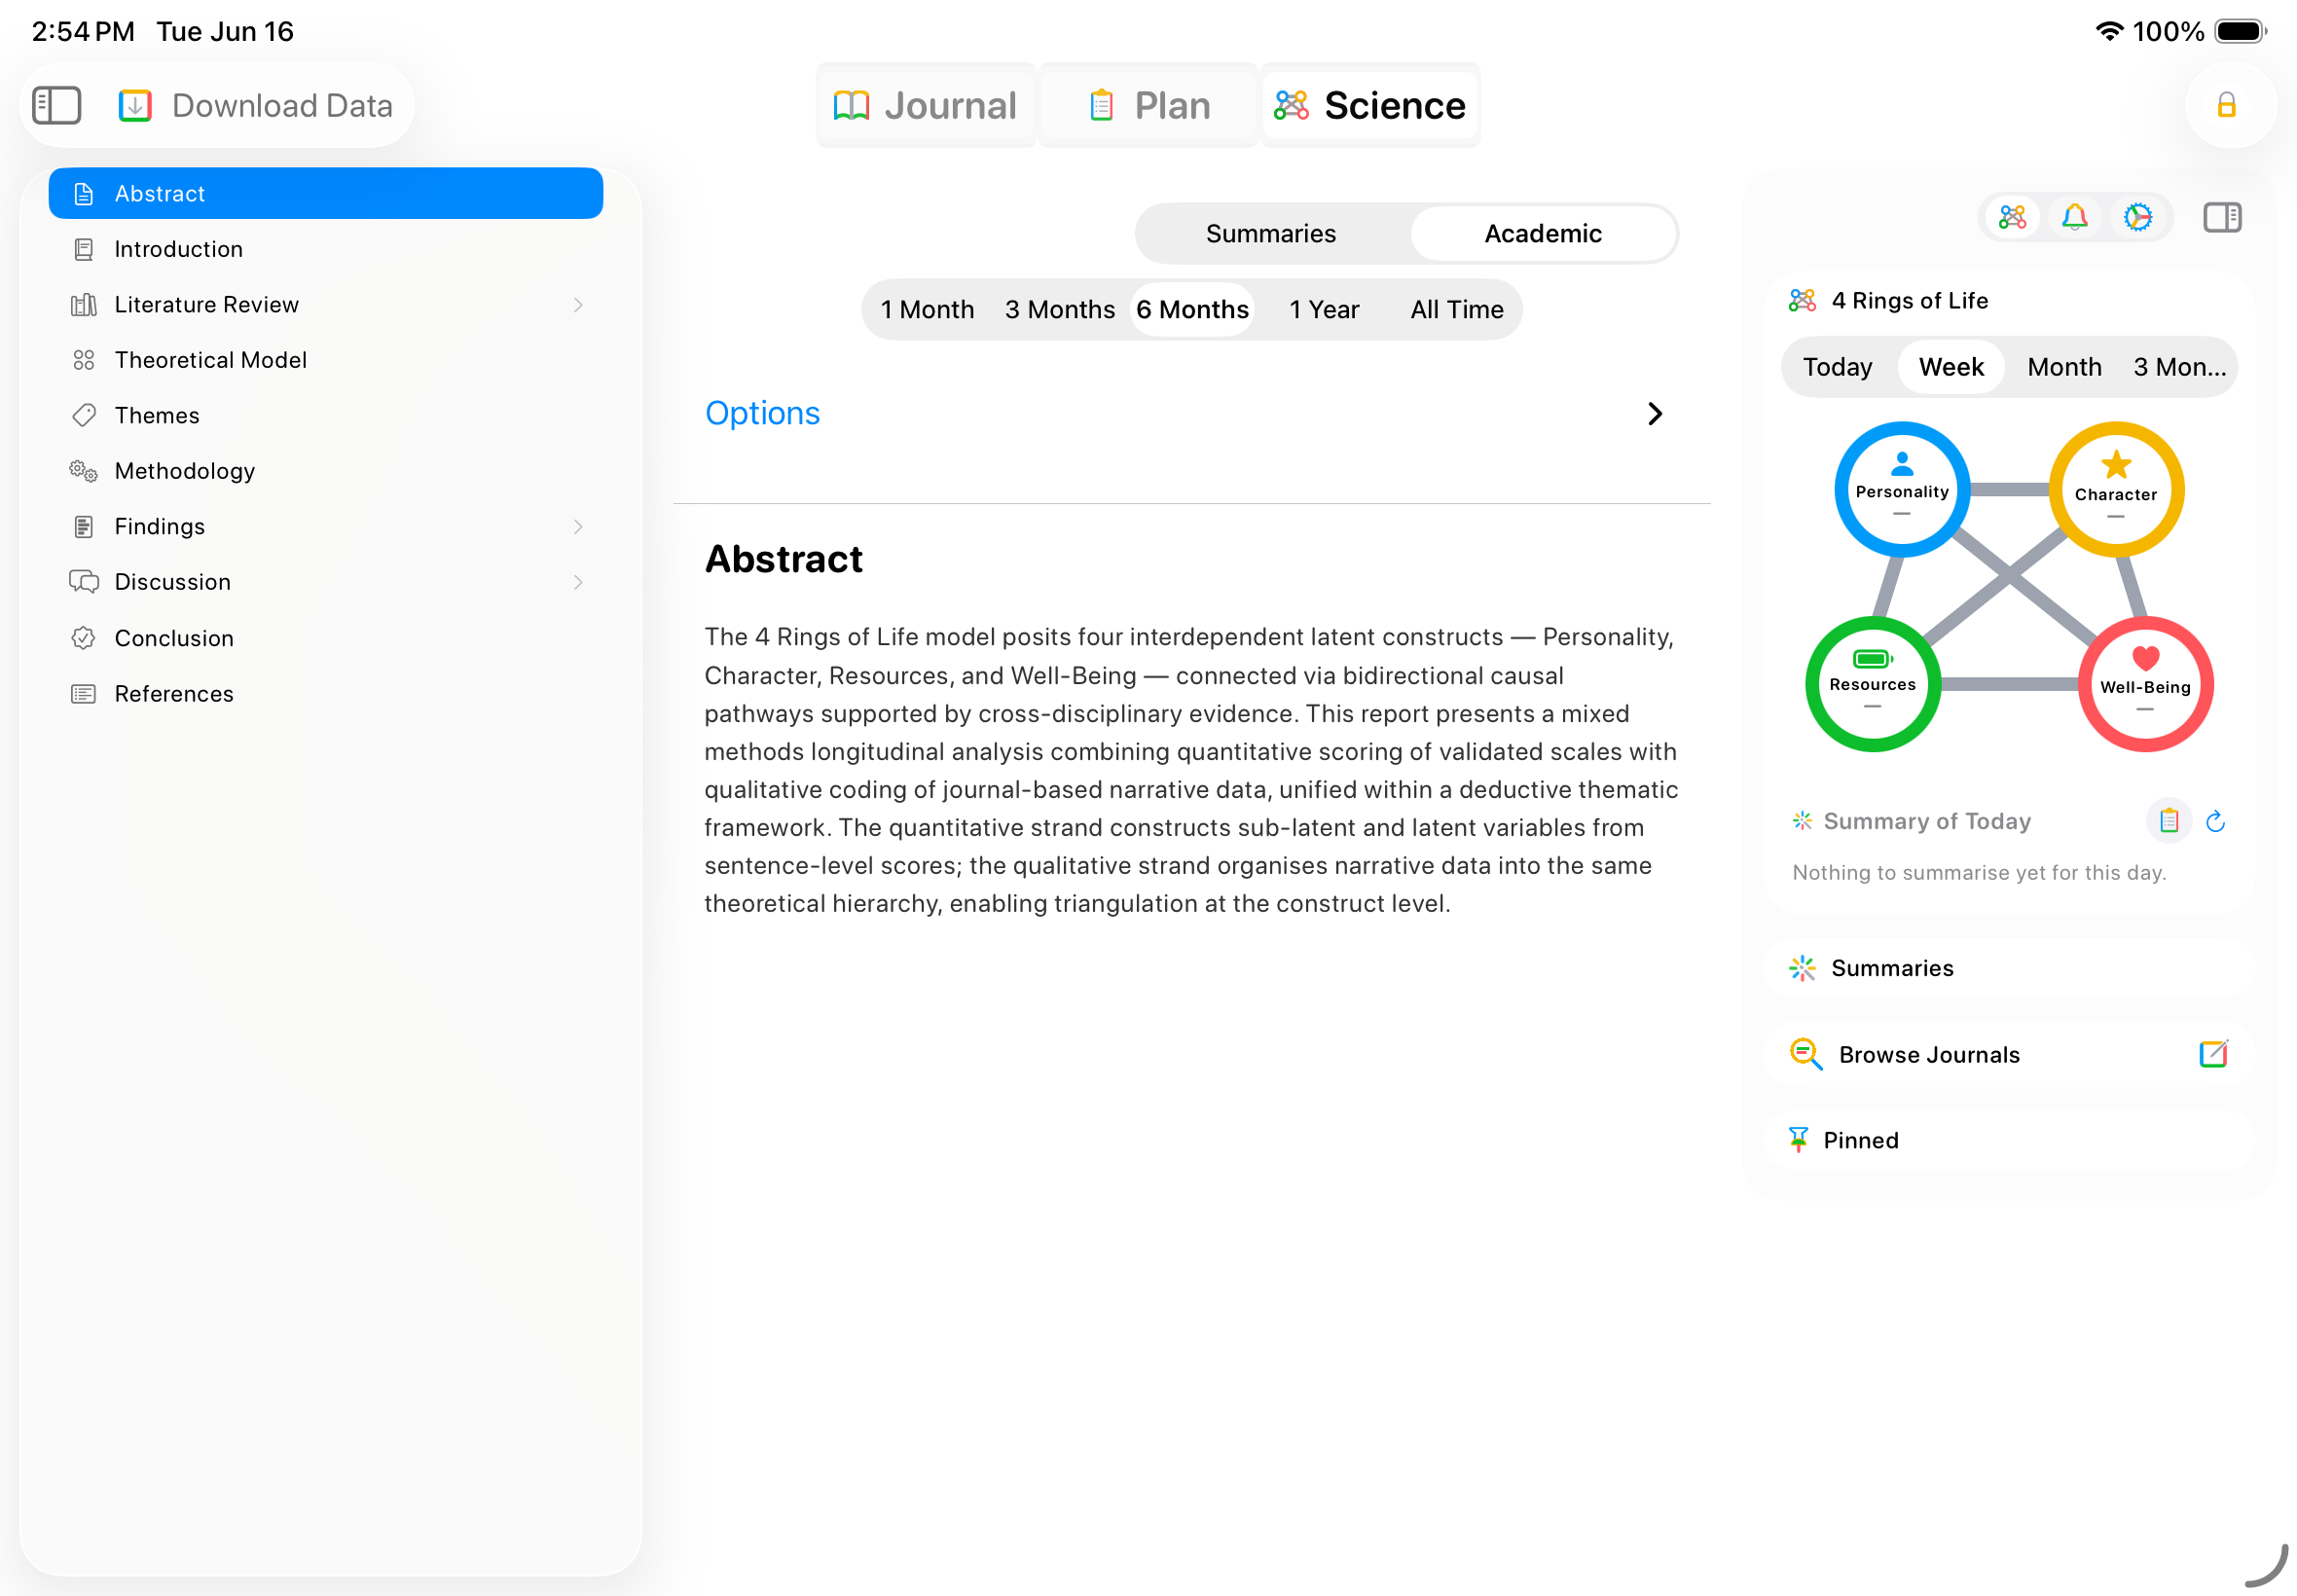2297x1596 pixels.
Task: Click the Pinned pushpin icon
Action: [1798, 1140]
